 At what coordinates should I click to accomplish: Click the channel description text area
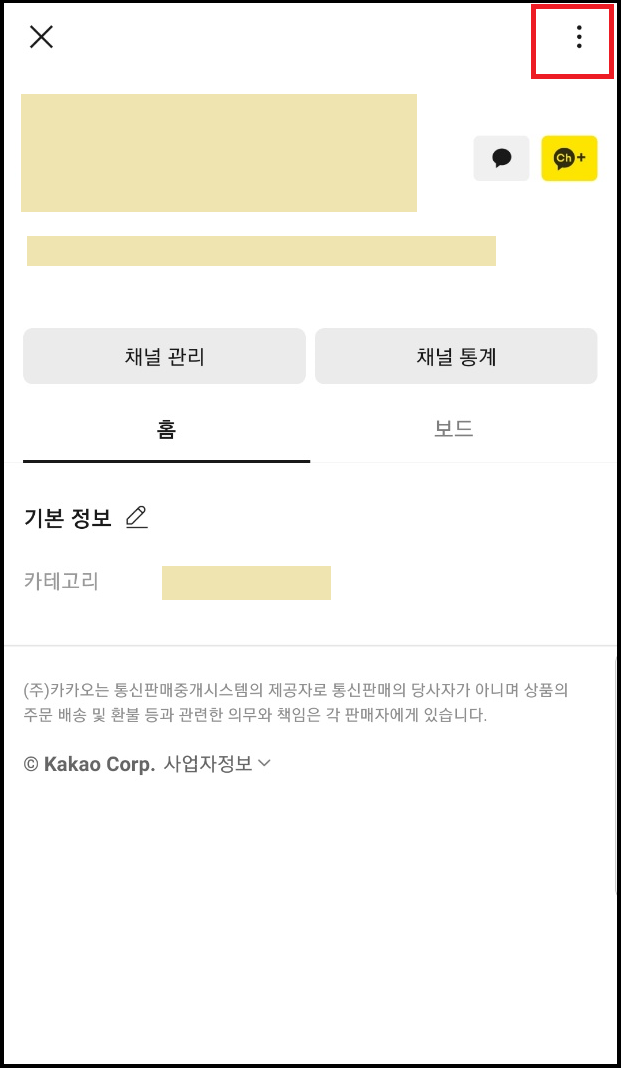[x=260, y=251]
